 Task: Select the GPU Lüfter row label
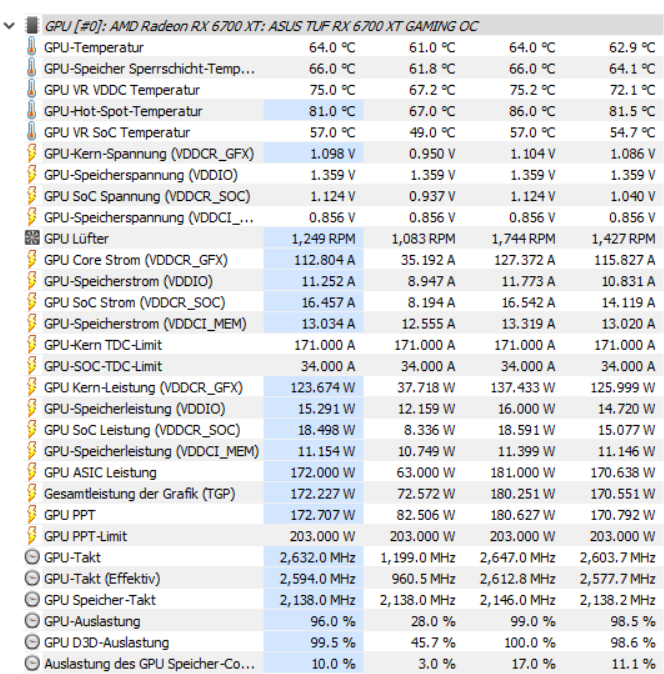coord(76,239)
